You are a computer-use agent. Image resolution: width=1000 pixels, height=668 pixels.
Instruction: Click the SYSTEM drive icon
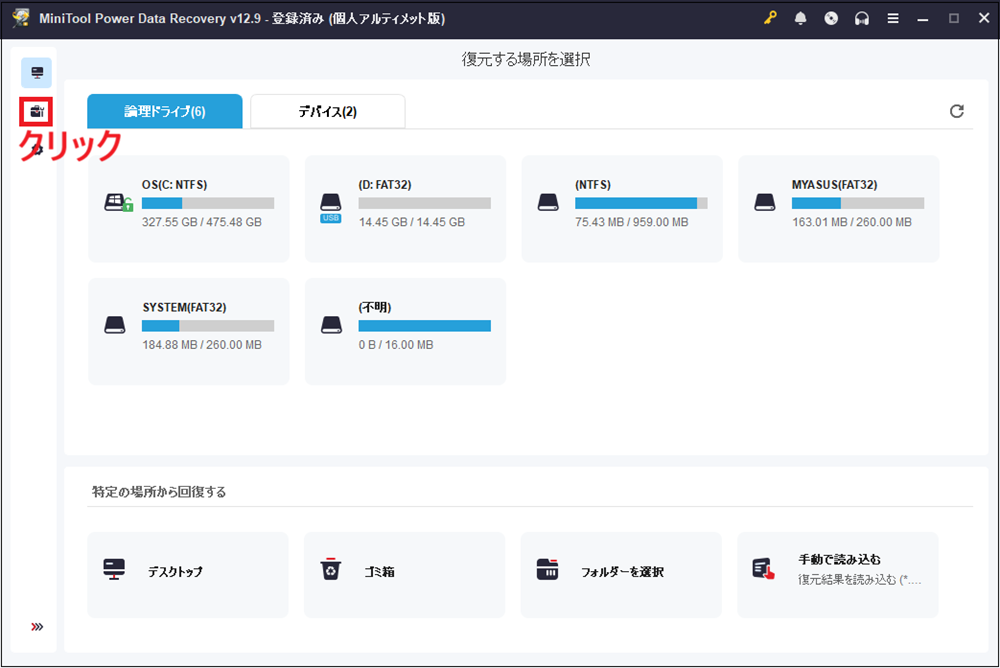click(115, 325)
